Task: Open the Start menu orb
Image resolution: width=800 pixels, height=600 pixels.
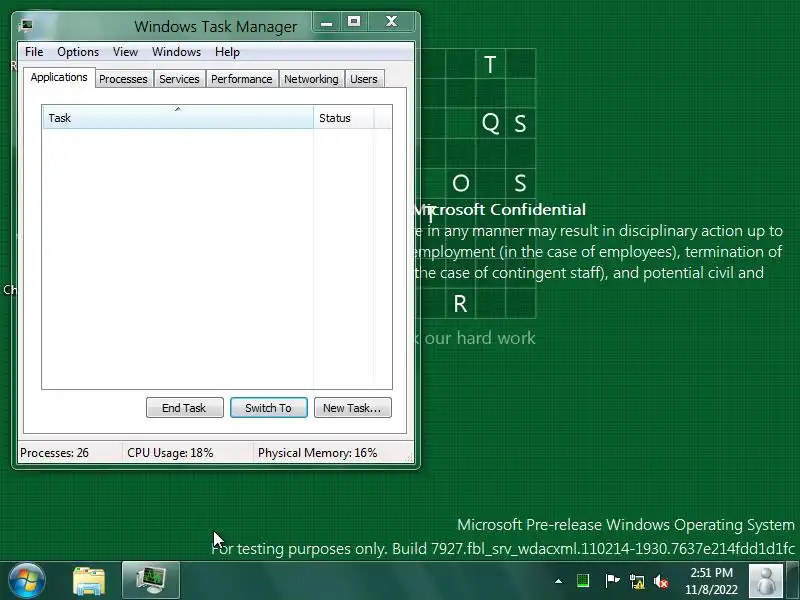Action: pyautogui.click(x=27, y=581)
